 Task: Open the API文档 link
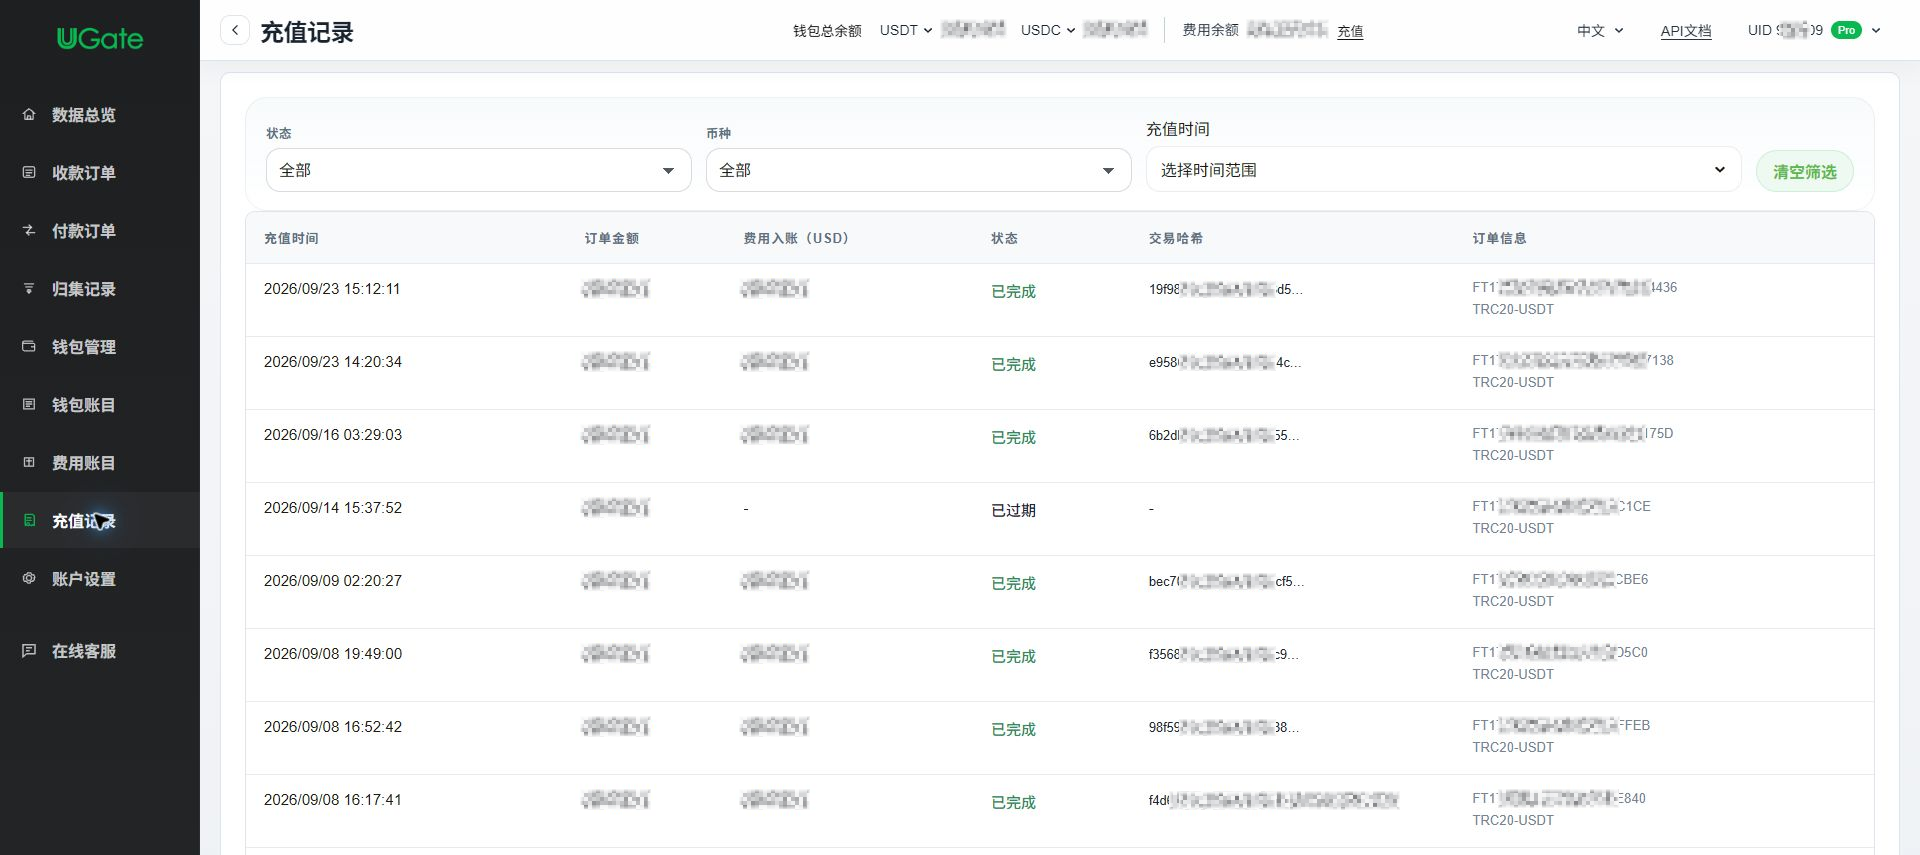tap(1686, 31)
